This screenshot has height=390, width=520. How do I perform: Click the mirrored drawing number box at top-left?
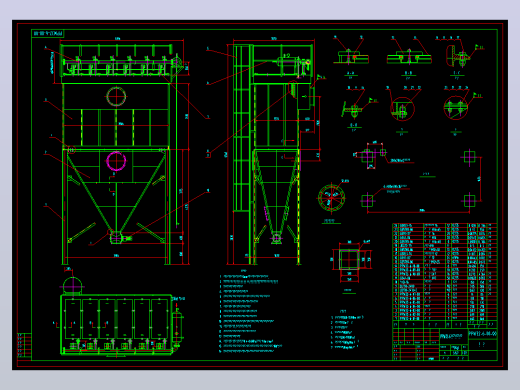point(48,33)
